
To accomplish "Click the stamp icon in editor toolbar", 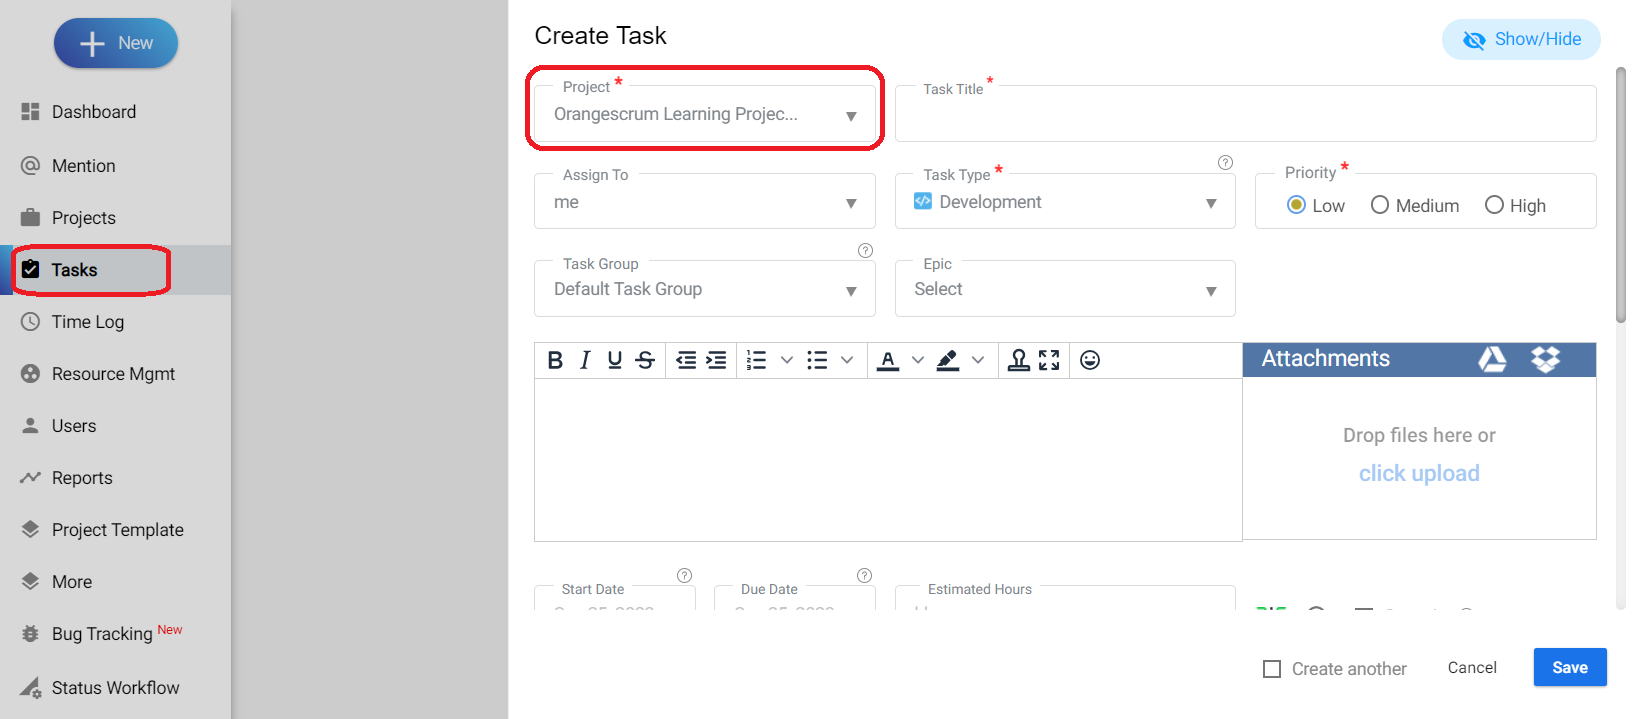I will point(1018,360).
